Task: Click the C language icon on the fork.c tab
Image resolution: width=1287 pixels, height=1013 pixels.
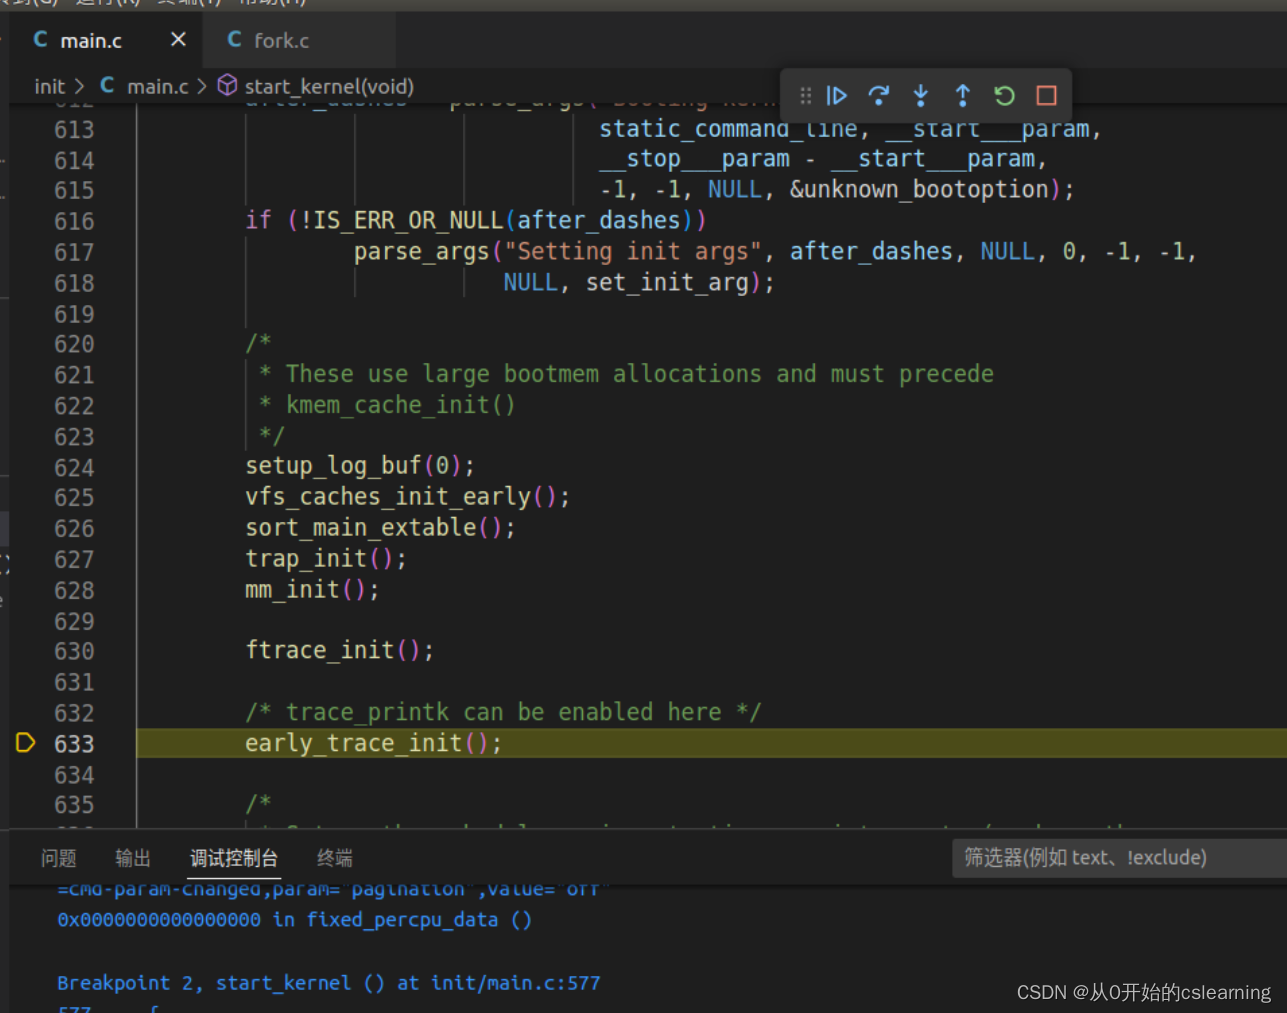Action: [233, 40]
